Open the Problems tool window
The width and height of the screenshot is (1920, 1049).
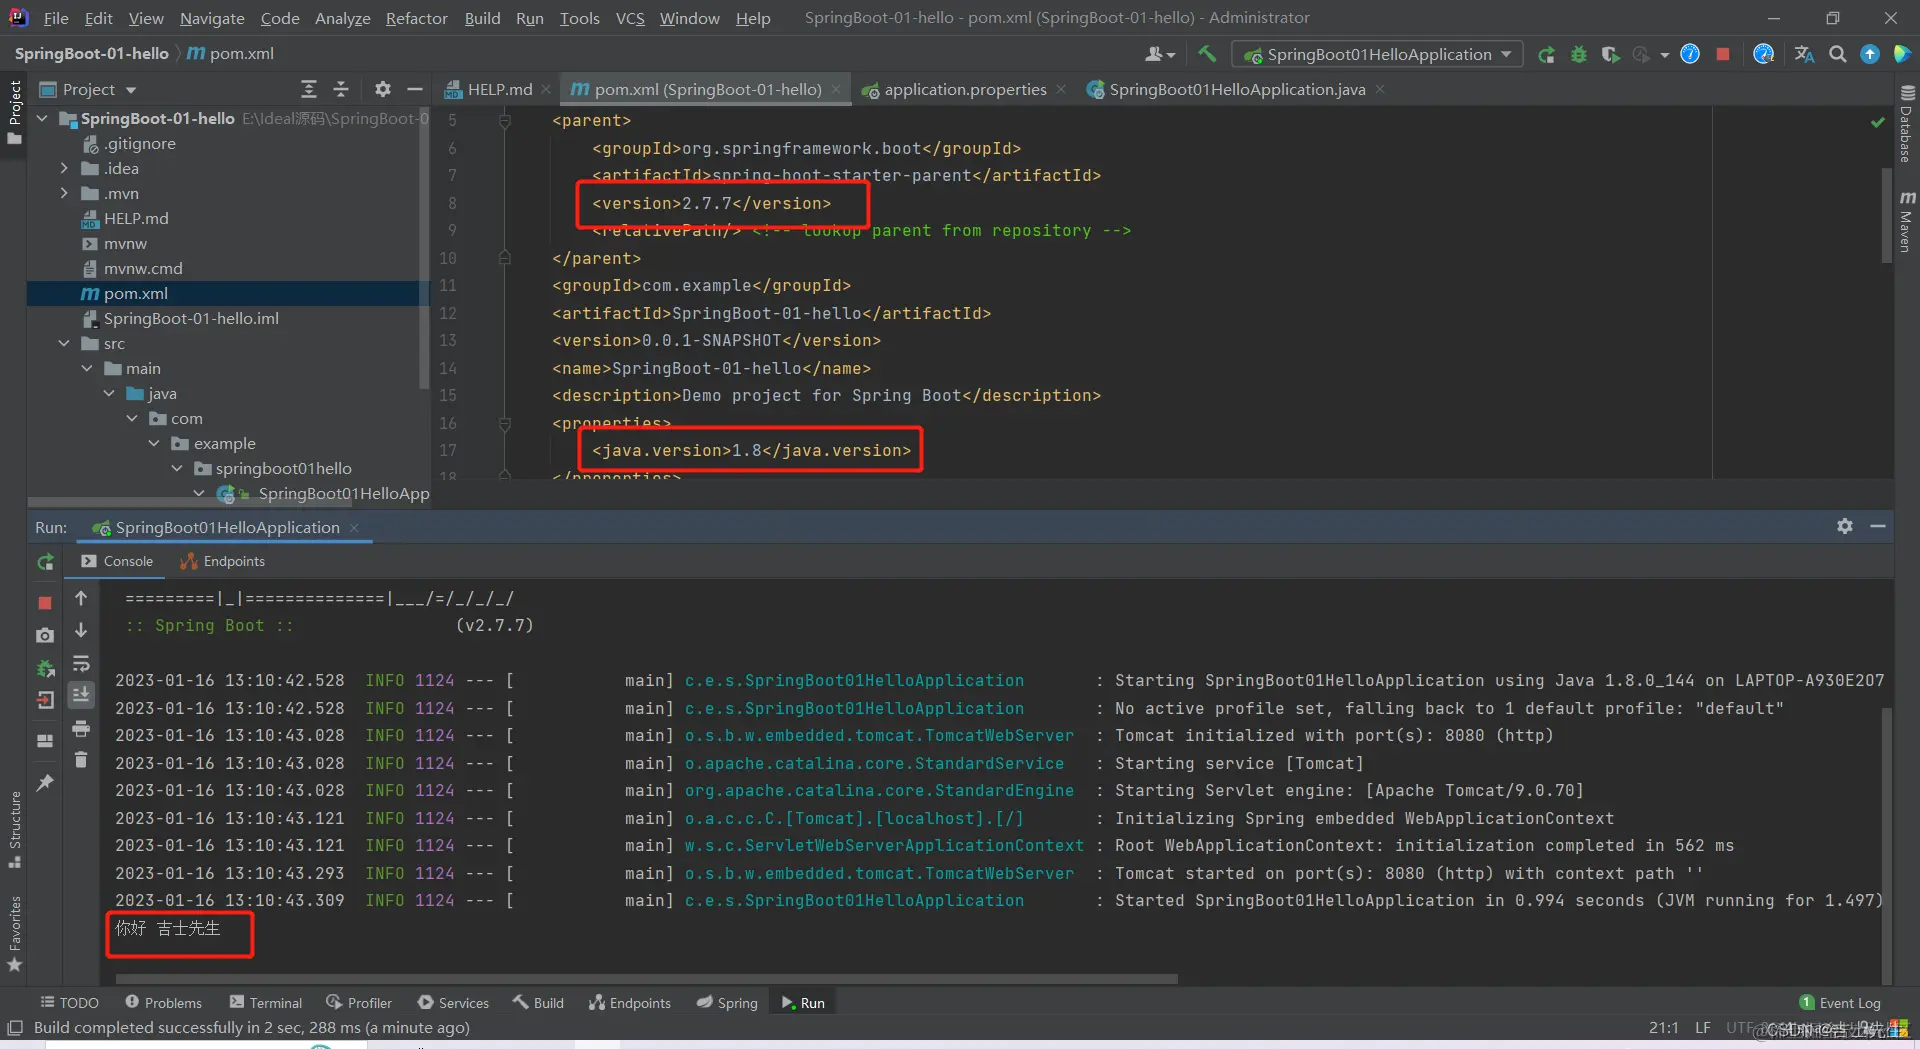tap(163, 1002)
